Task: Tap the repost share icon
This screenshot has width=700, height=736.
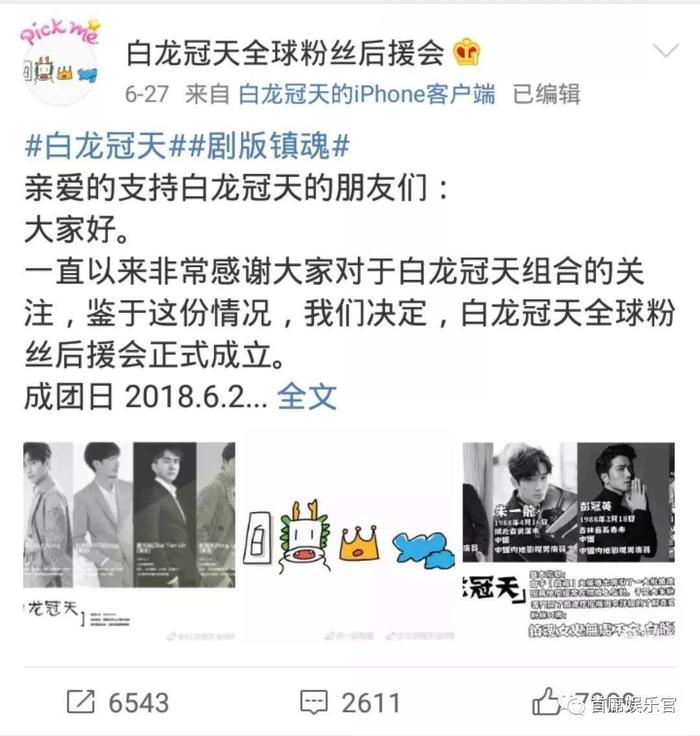Action: [80, 703]
